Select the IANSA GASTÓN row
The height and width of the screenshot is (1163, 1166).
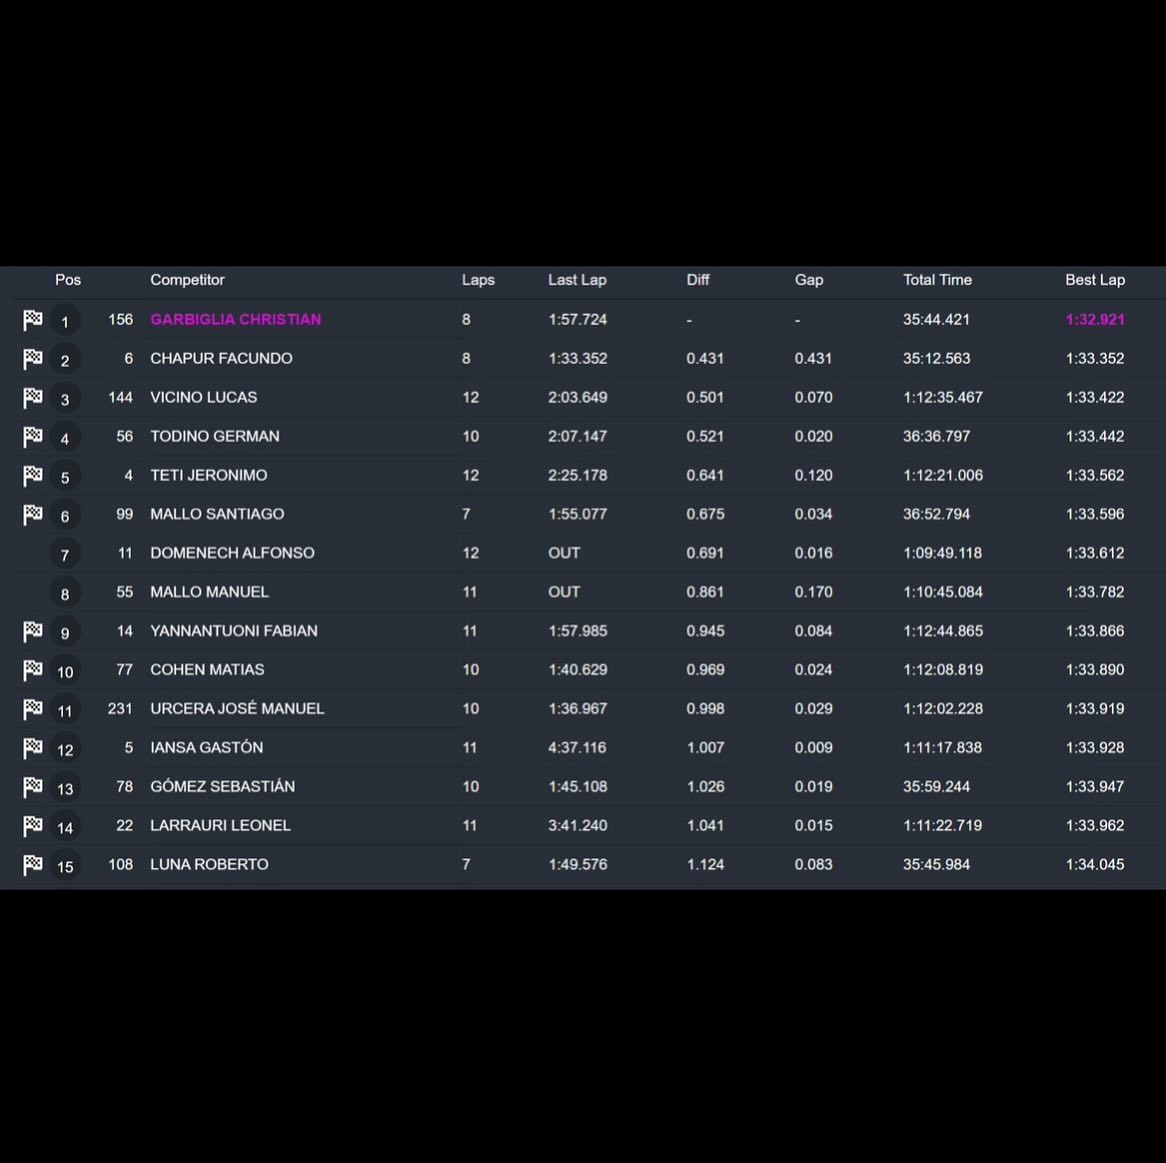click(583, 747)
